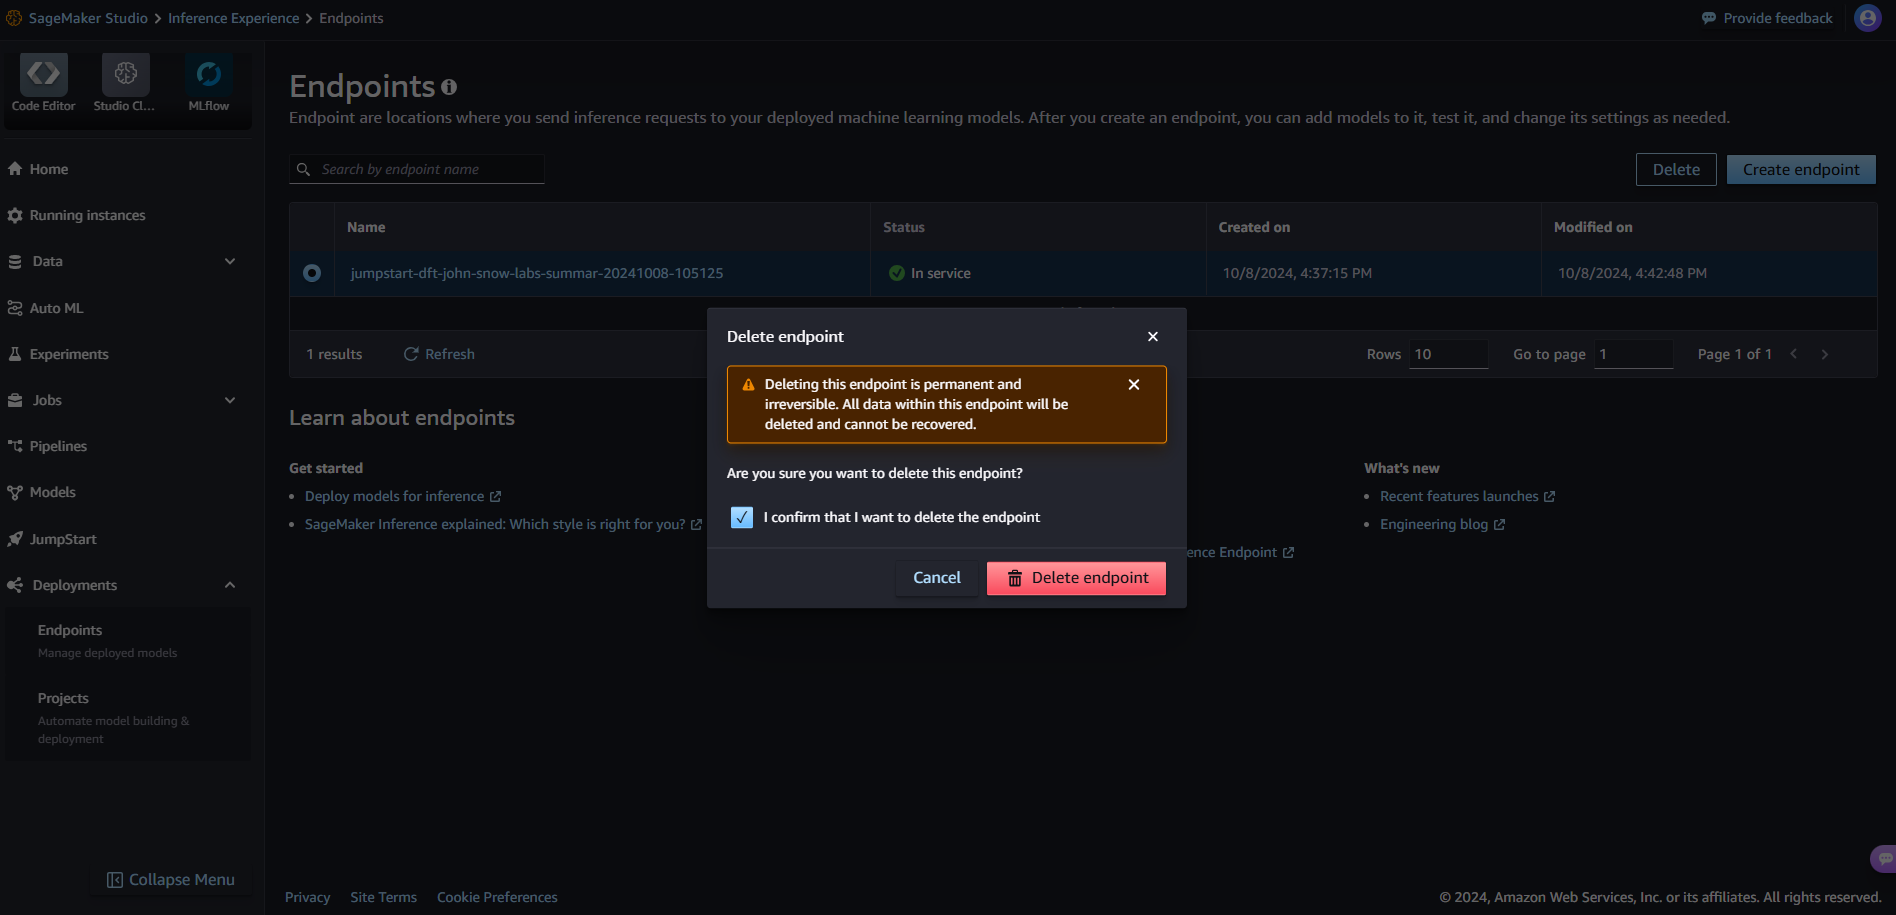Open the Privacy footer link
Screen dimensions: 1896x915
(x=308, y=897)
